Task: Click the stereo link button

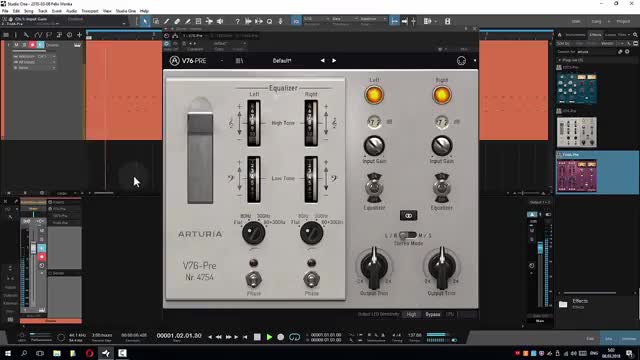Action: [408, 215]
